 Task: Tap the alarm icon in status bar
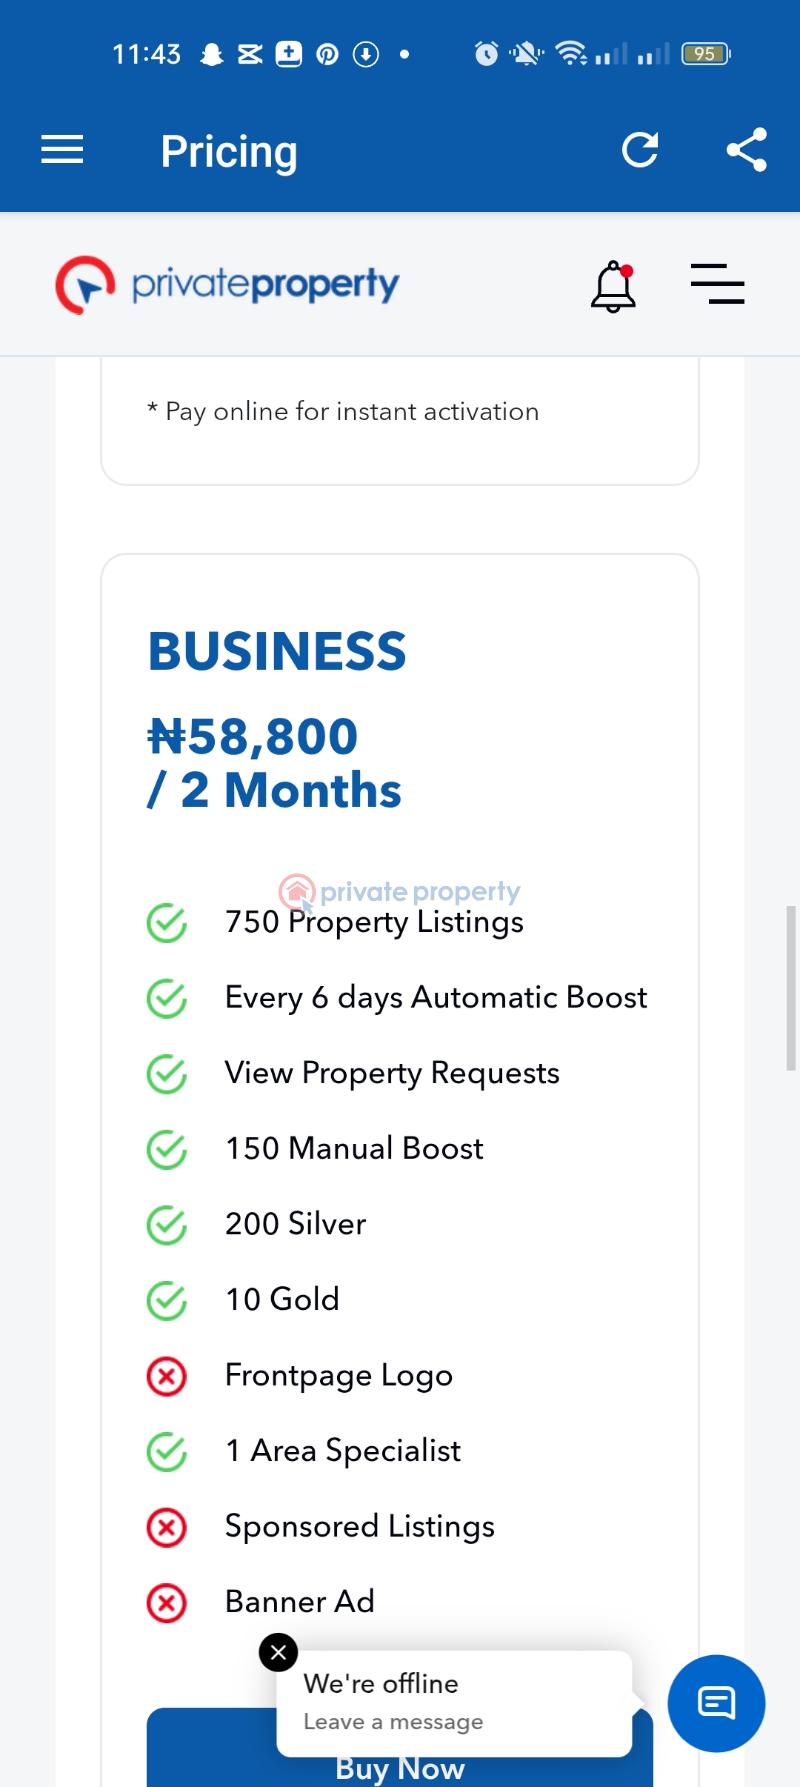(486, 54)
